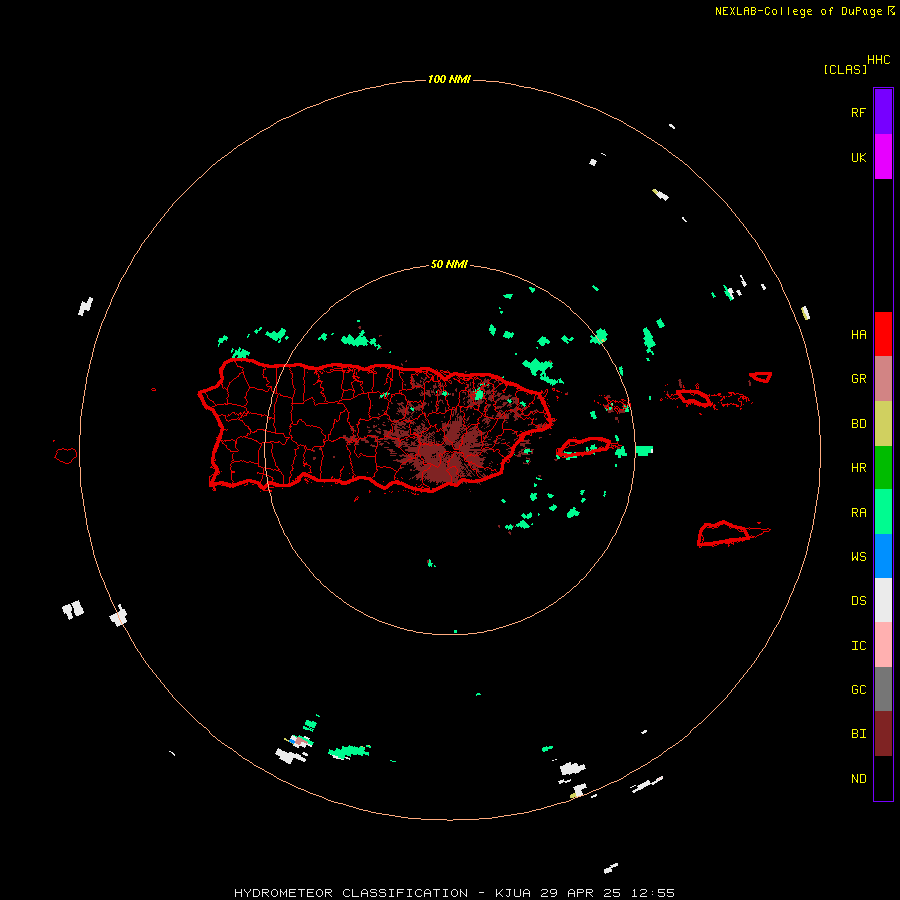Click the '29 APR 25' date text
900x900 pixels.
(581, 893)
